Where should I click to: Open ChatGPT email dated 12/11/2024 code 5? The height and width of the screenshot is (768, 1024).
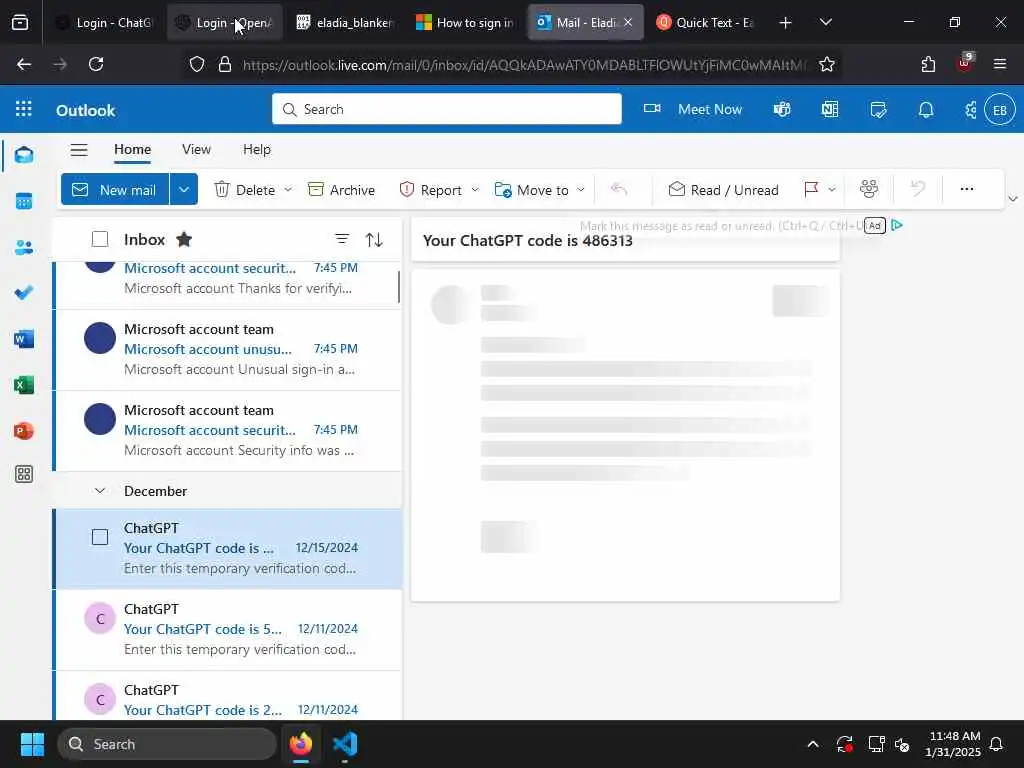227,629
